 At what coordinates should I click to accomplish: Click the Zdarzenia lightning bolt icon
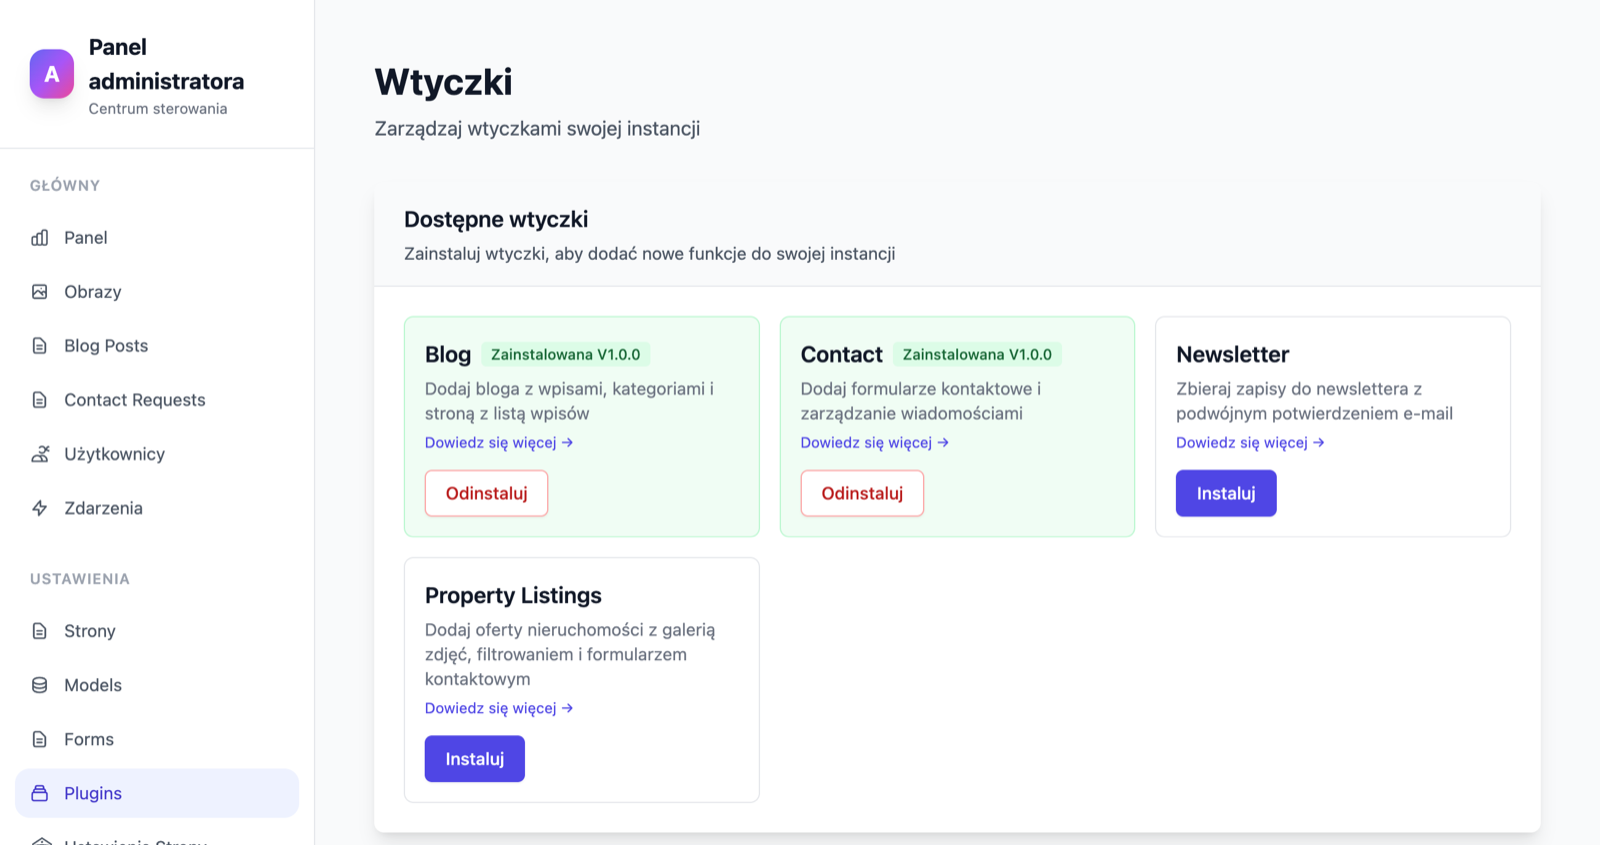coord(40,508)
